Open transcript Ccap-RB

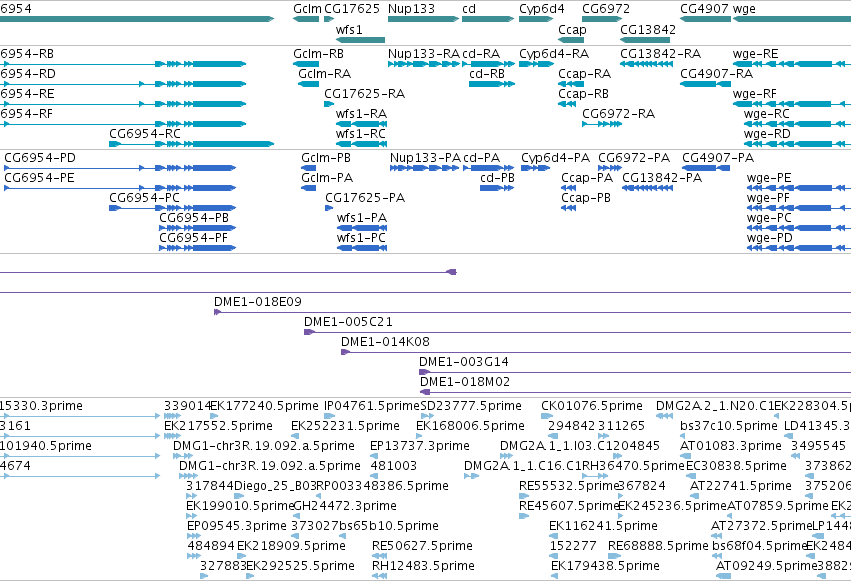(x=583, y=93)
